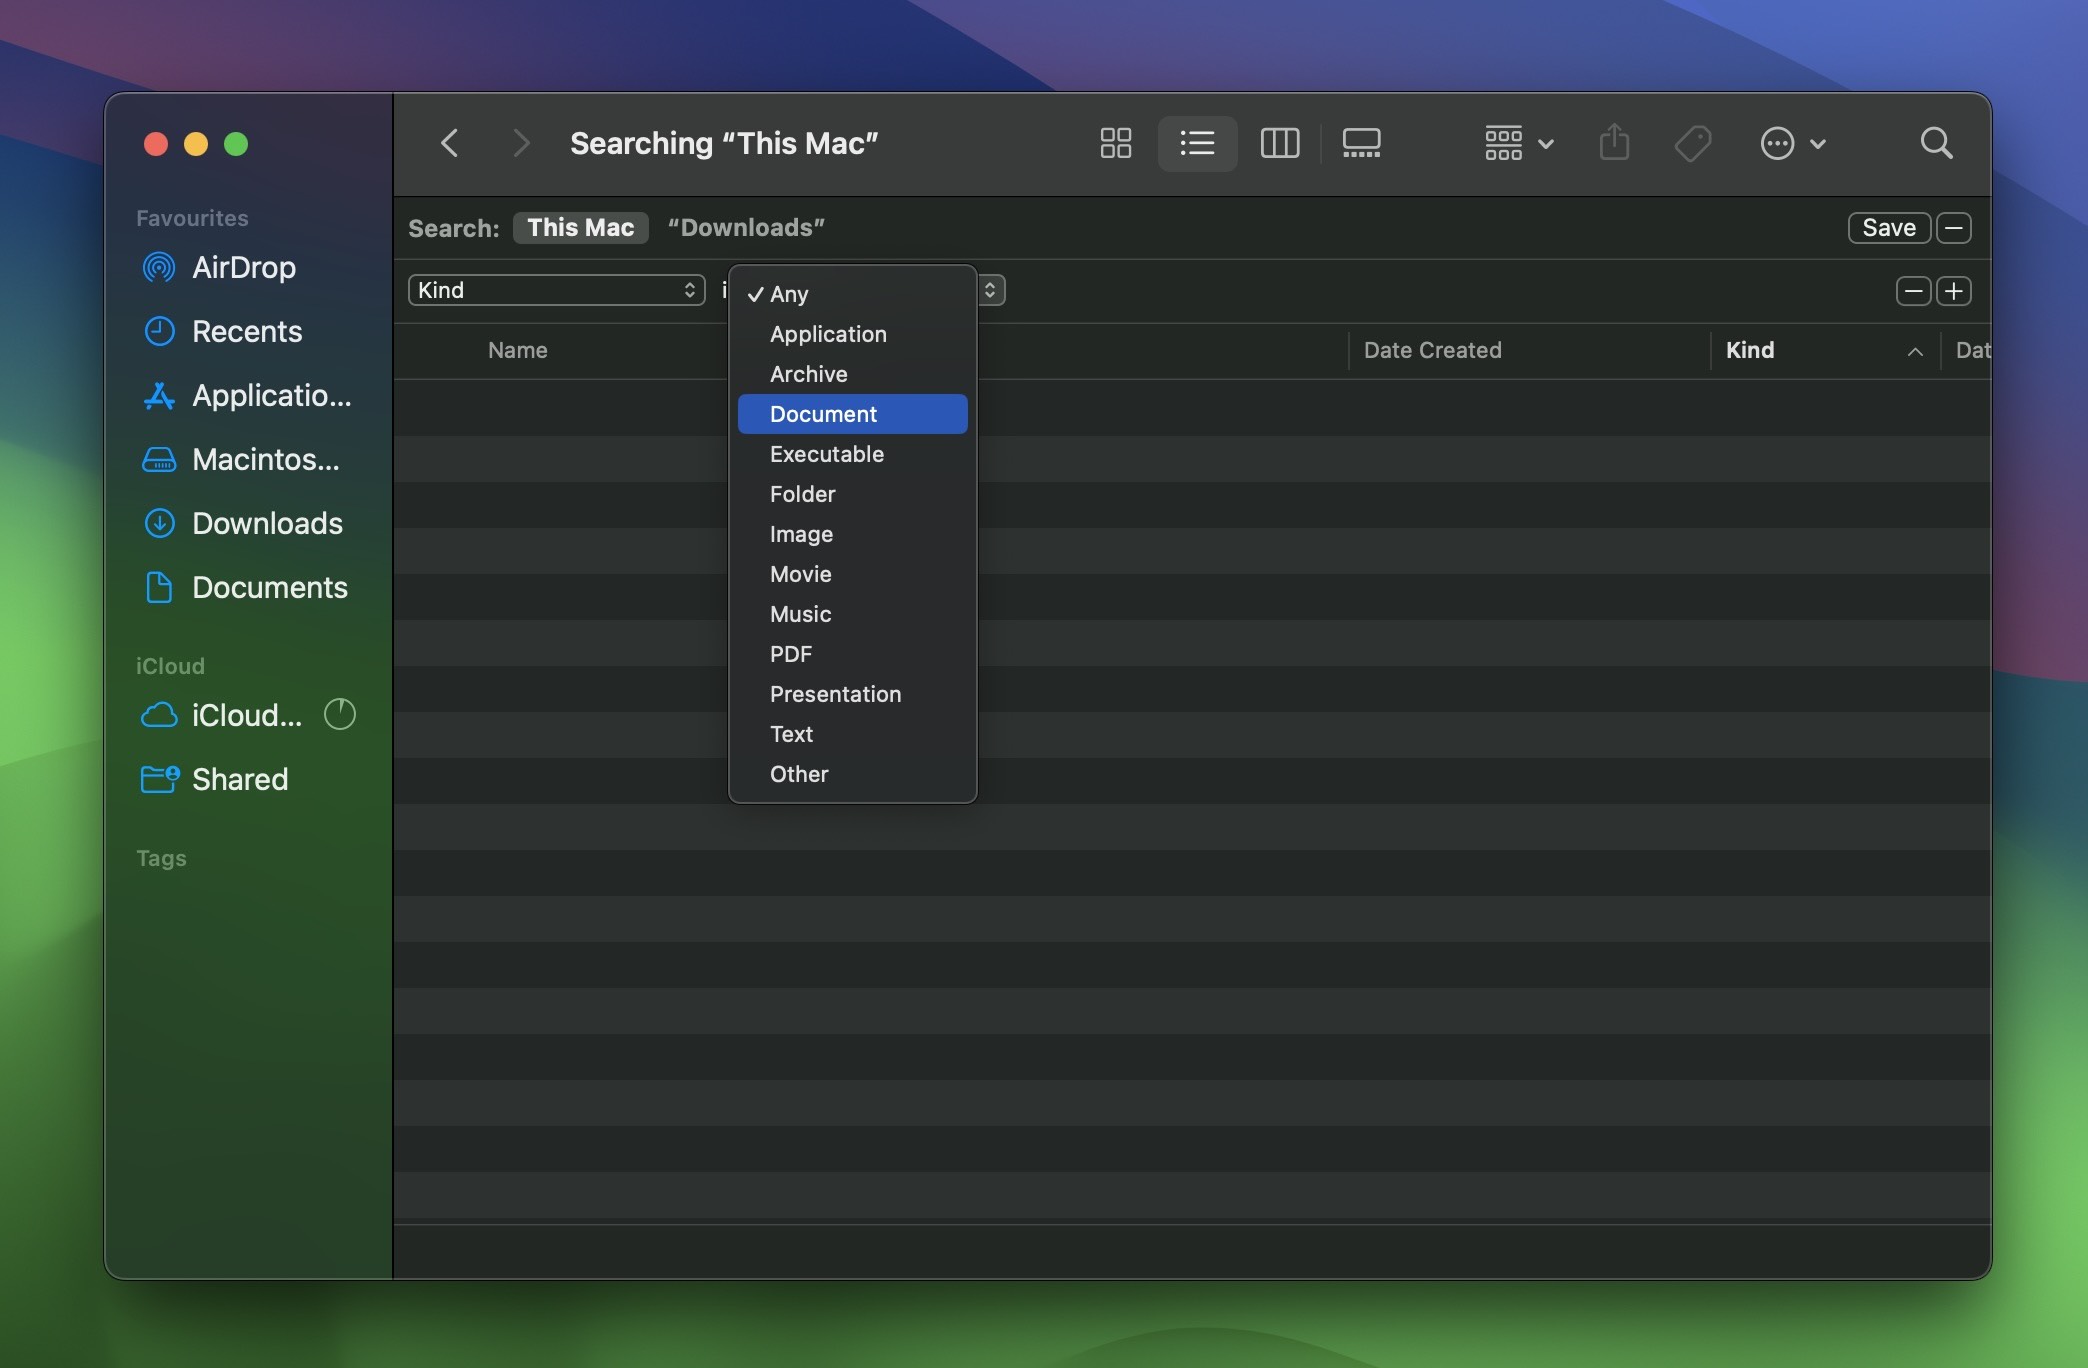This screenshot has height=1368, width=2088.
Task: Choose Folder in the kind menu
Action: coord(852,494)
